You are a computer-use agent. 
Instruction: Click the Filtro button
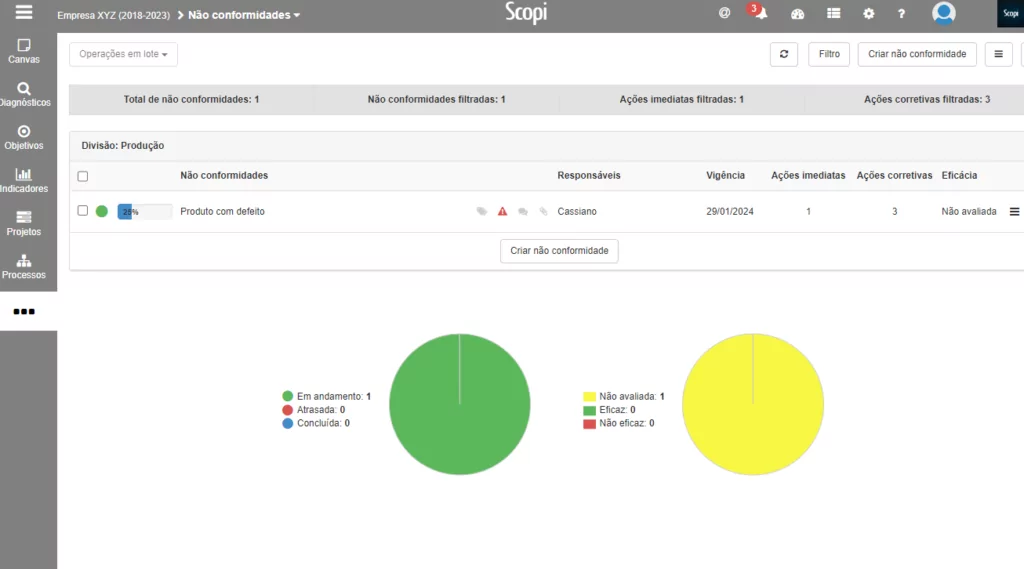coord(829,54)
